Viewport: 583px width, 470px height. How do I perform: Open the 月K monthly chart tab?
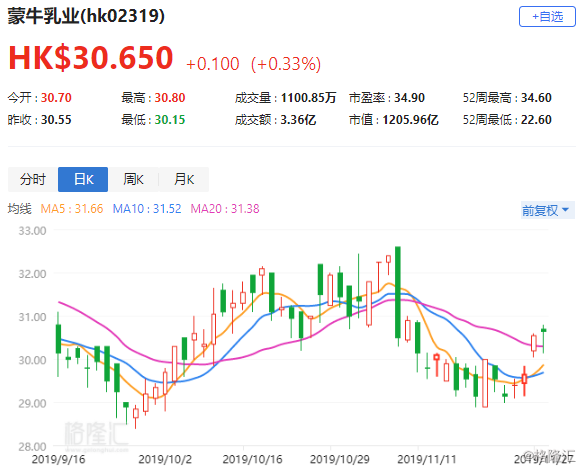point(184,180)
